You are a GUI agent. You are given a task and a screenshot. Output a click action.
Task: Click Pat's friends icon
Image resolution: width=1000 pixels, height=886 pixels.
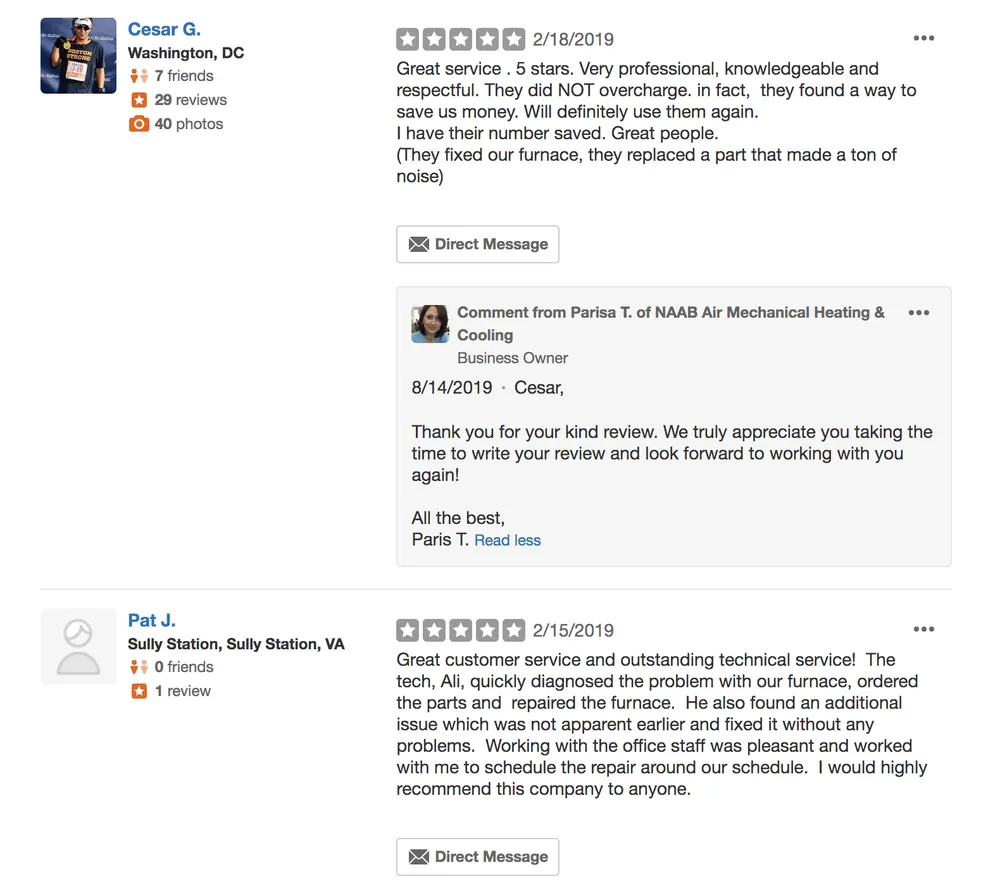tap(139, 667)
